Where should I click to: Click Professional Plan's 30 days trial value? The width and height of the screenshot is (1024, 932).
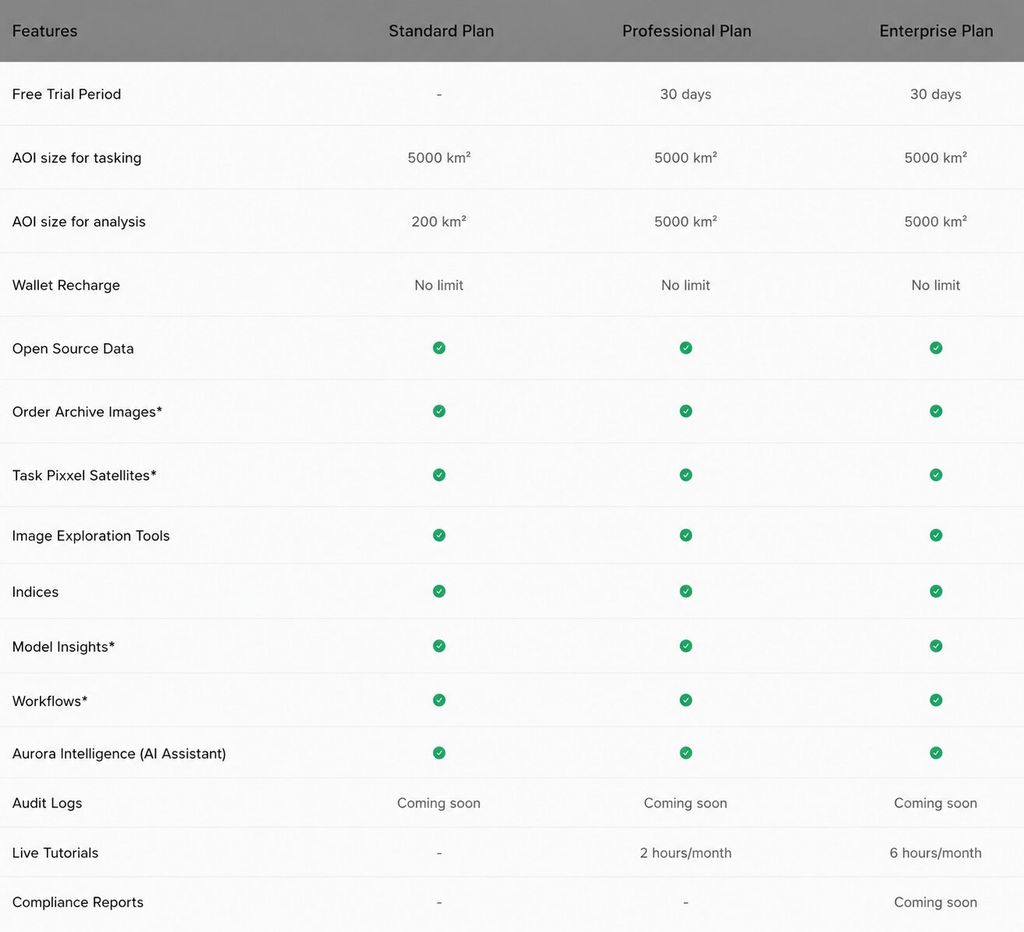pyautogui.click(x=686, y=94)
